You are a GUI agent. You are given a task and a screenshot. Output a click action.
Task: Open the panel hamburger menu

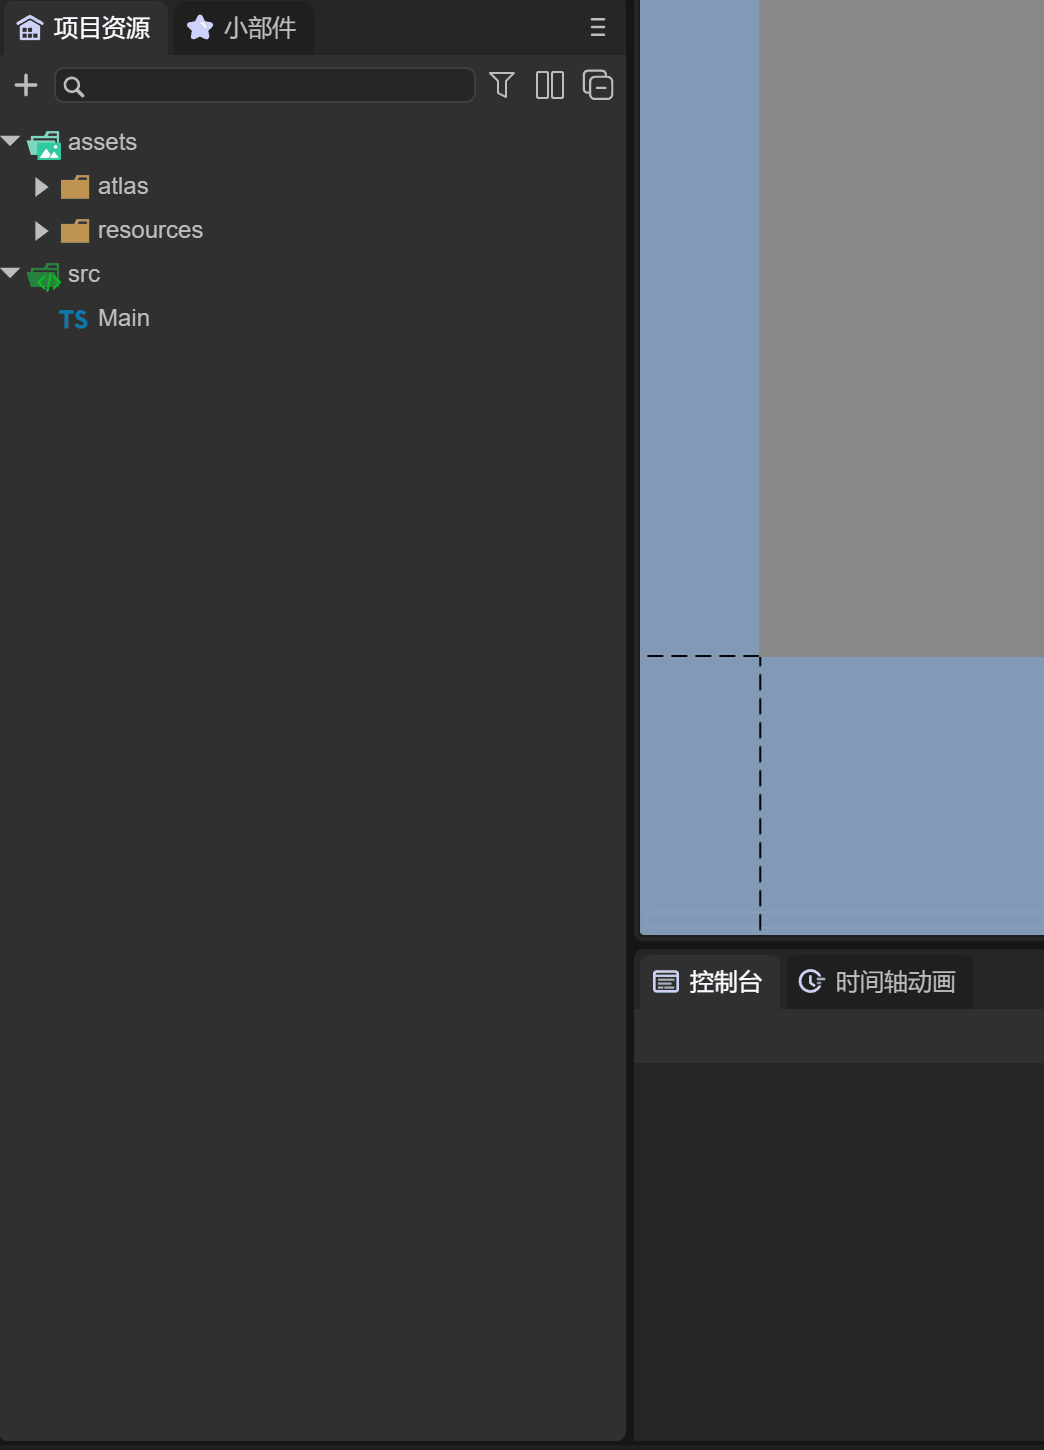pyautogui.click(x=598, y=28)
